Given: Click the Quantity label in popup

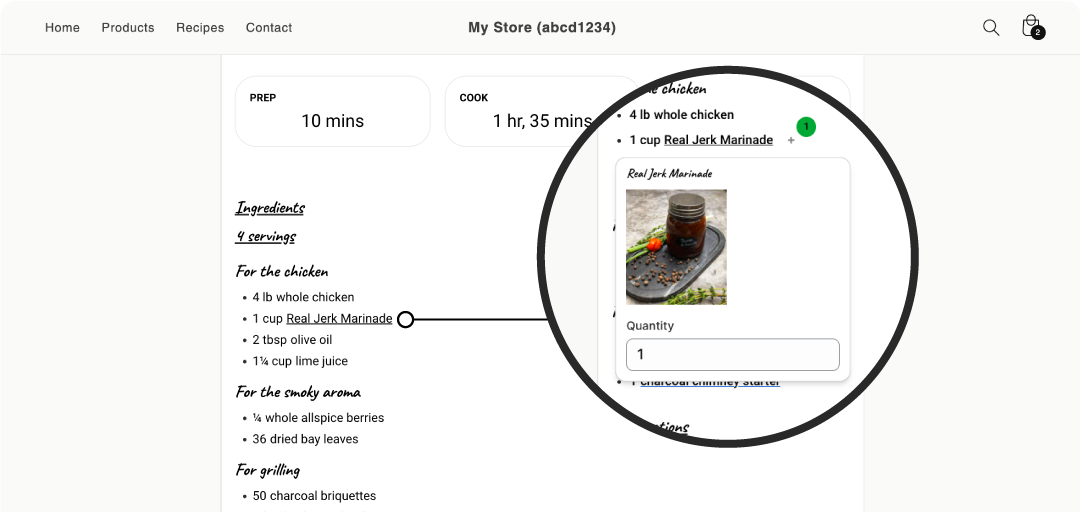Looking at the screenshot, I should pos(650,326).
